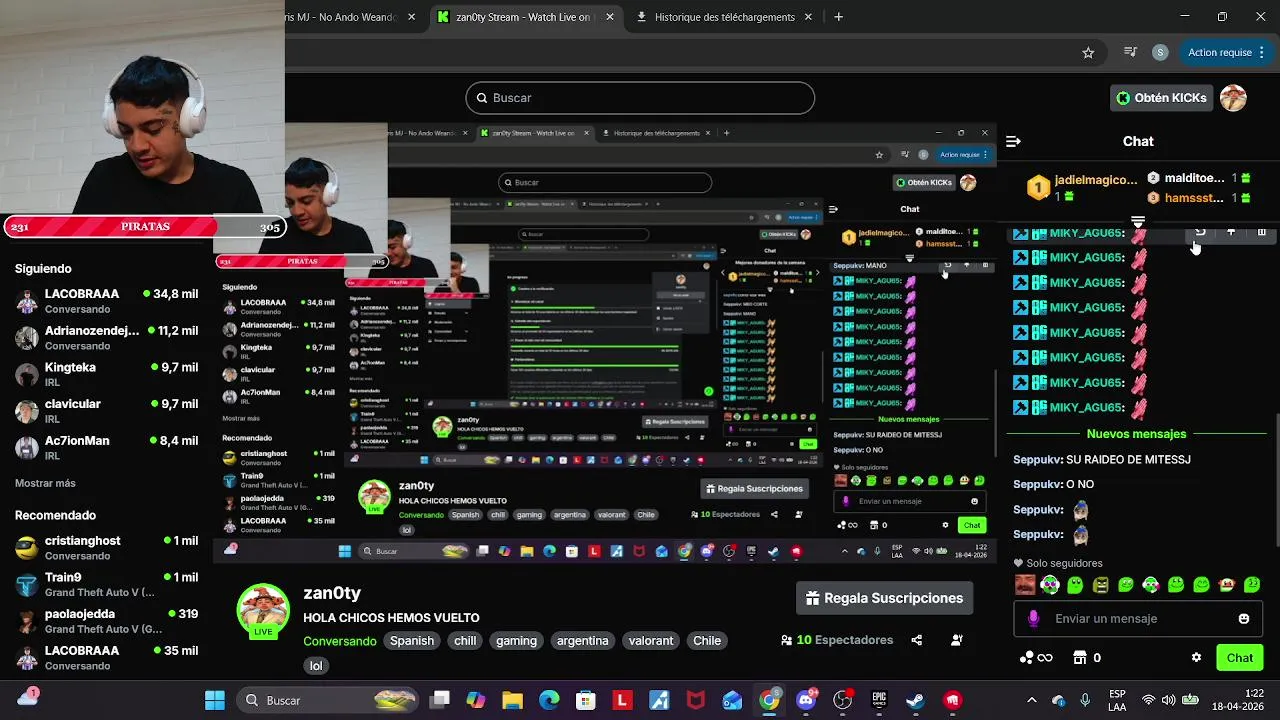The image size is (1280, 720).
Task: Select the Spanish tag
Action: [412, 640]
